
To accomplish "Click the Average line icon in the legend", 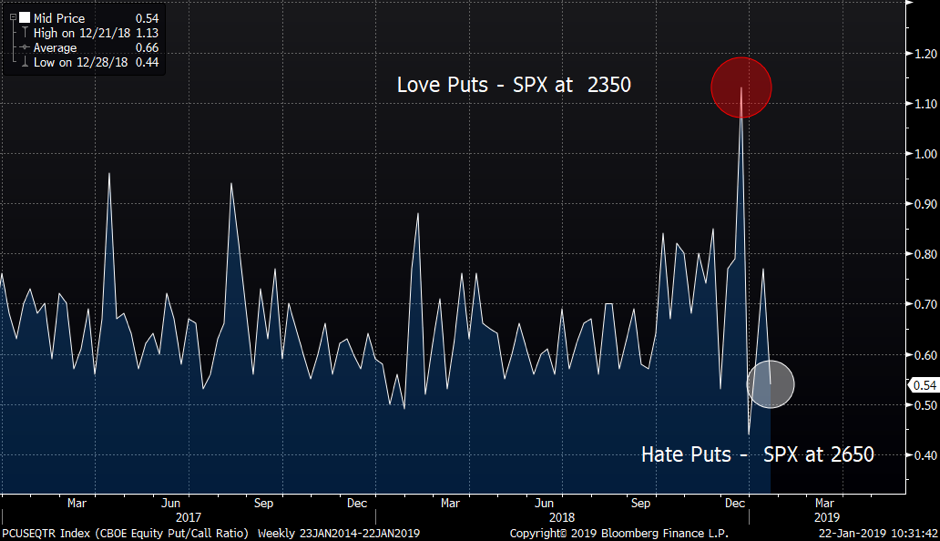I will [25, 47].
